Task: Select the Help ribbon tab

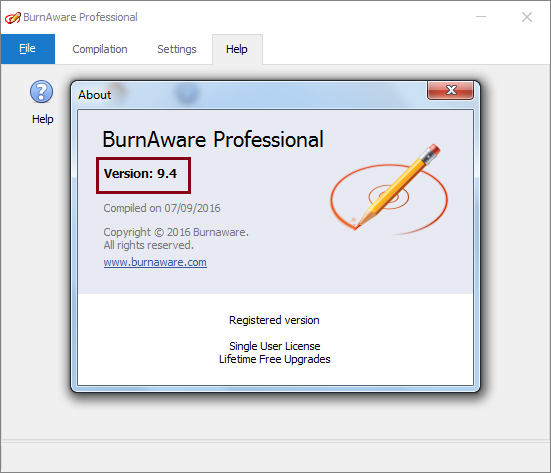Action: [237, 49]
